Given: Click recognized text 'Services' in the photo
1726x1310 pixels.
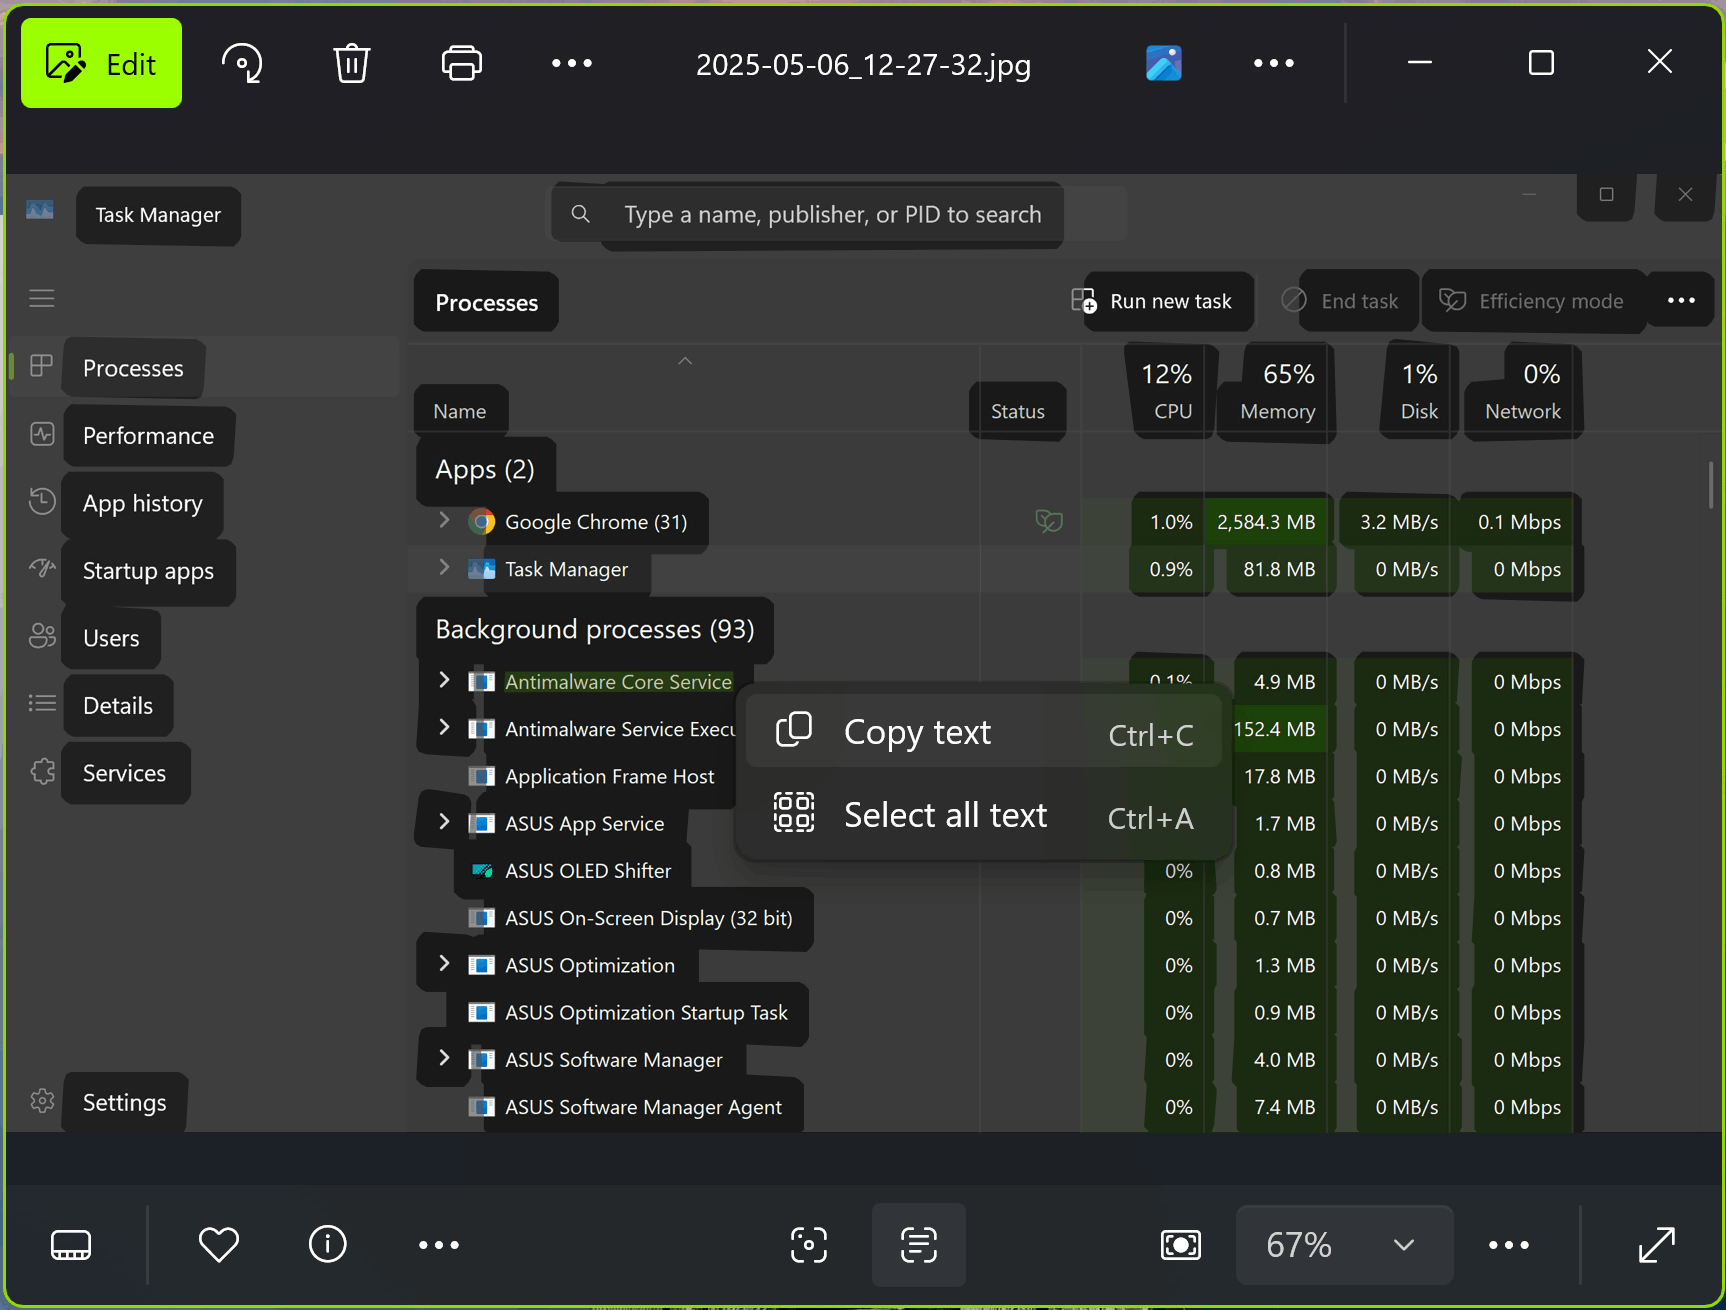Looking at the screenshot, I should tap(124, 773).
